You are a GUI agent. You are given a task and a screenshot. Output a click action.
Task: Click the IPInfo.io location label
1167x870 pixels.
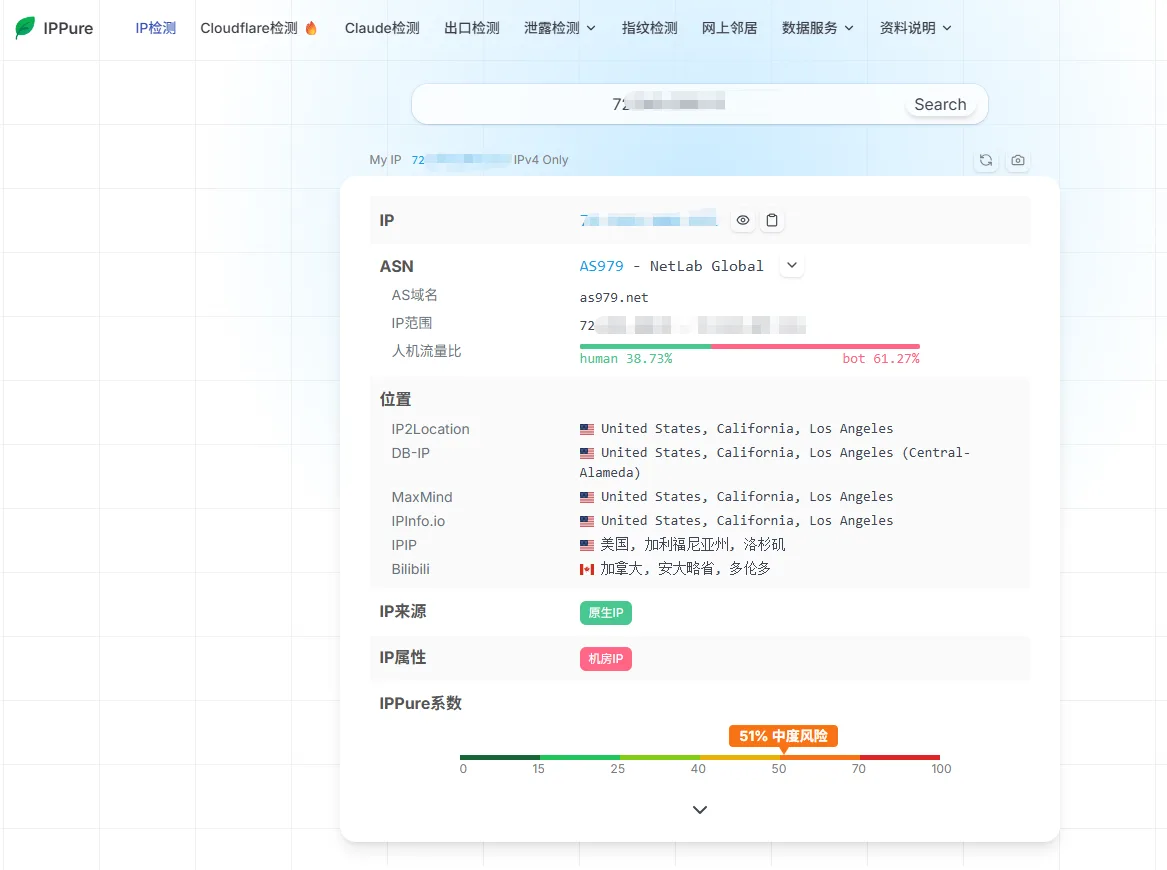[x=418, y=521]
